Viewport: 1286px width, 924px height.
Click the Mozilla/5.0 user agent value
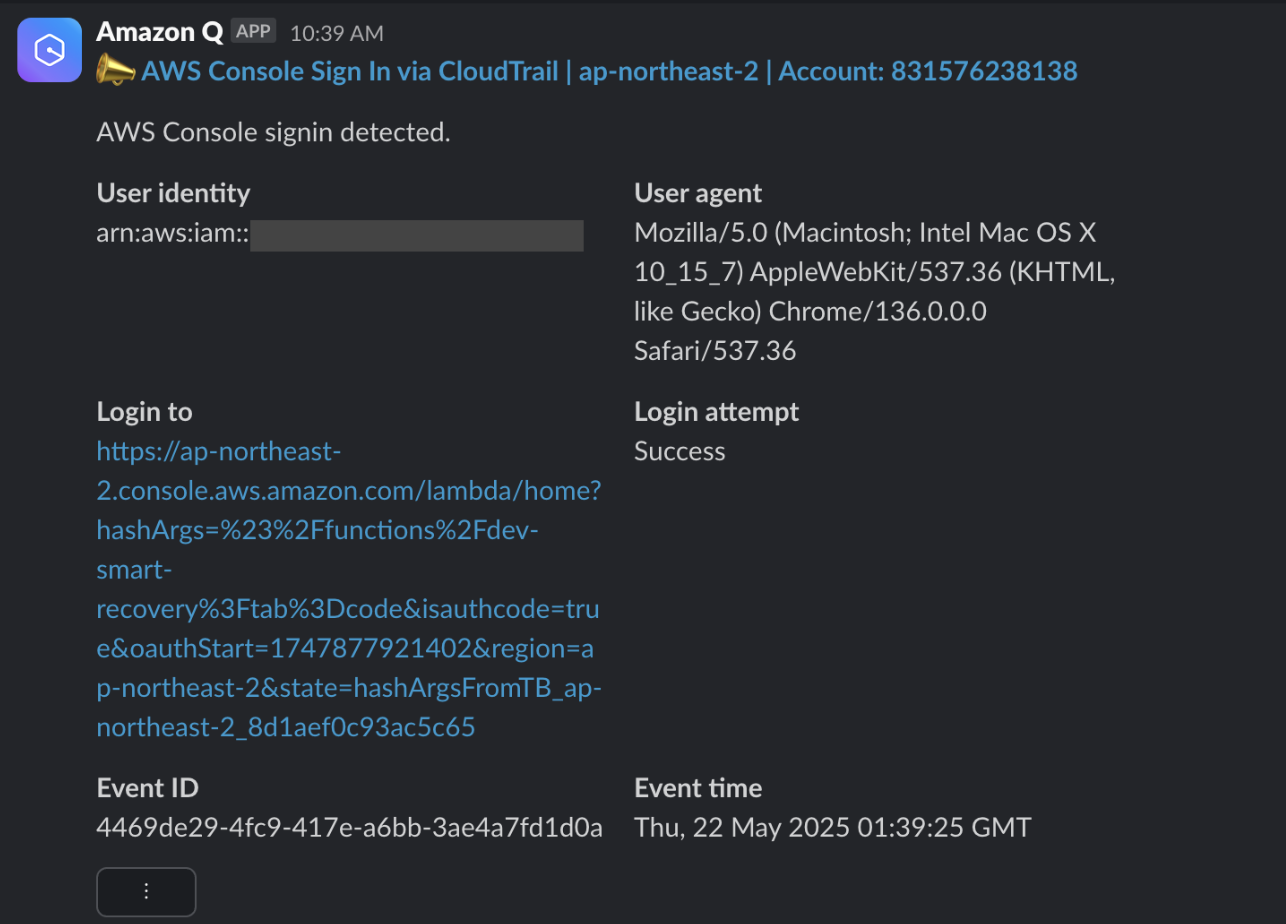tap(874, 292)
